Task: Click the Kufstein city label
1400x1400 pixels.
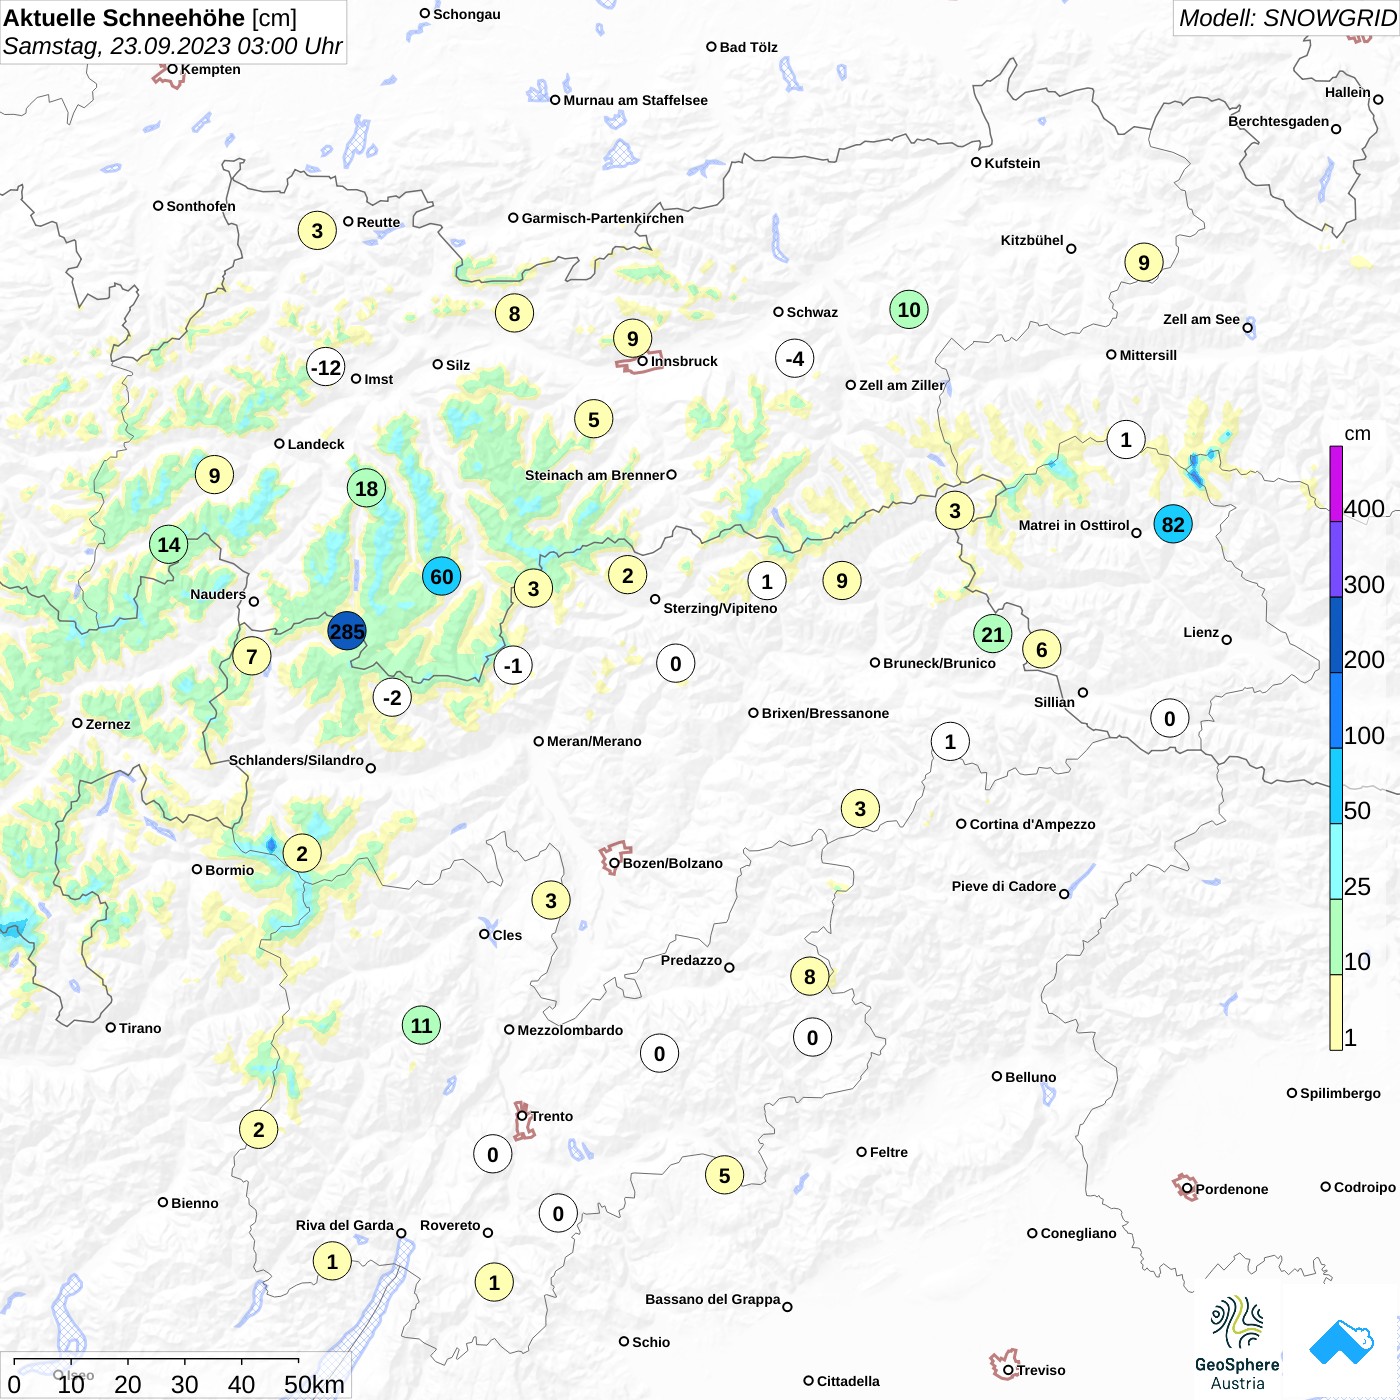Action: click(1012, 163)
